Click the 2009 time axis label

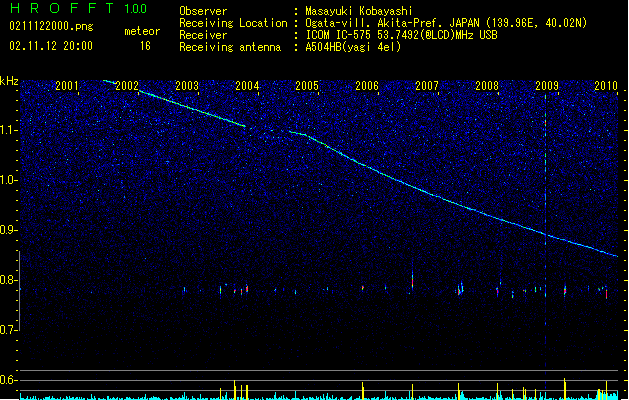547,85
